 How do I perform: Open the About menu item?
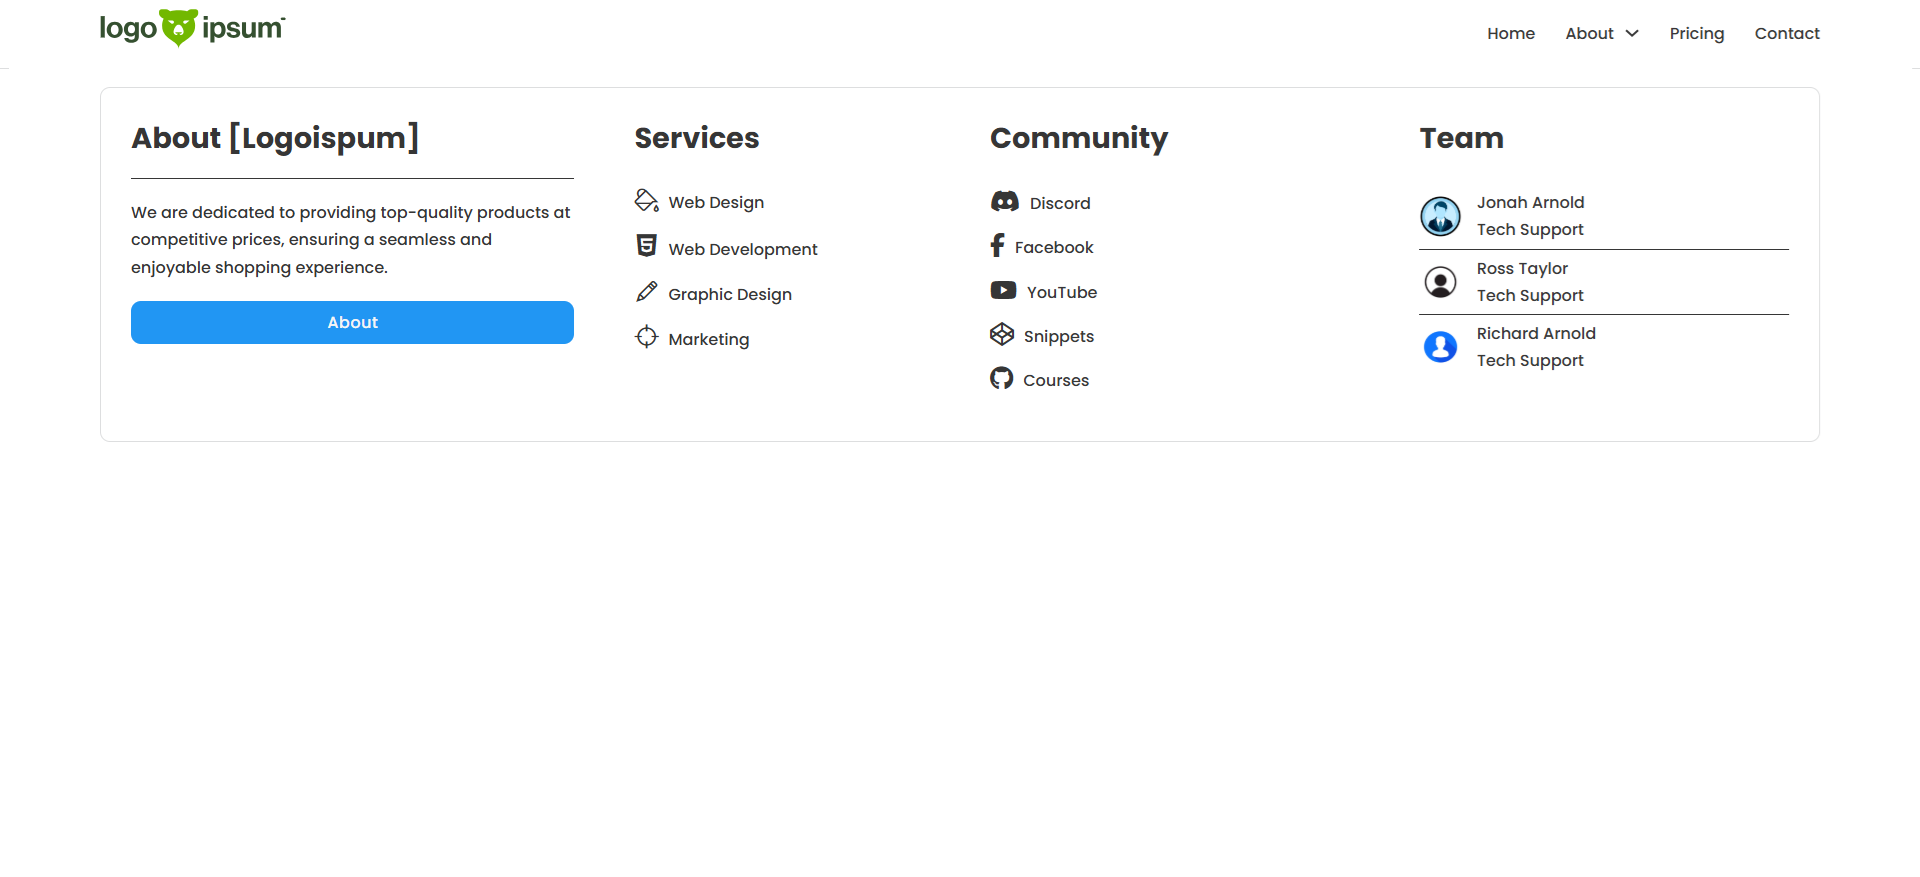1590,34
